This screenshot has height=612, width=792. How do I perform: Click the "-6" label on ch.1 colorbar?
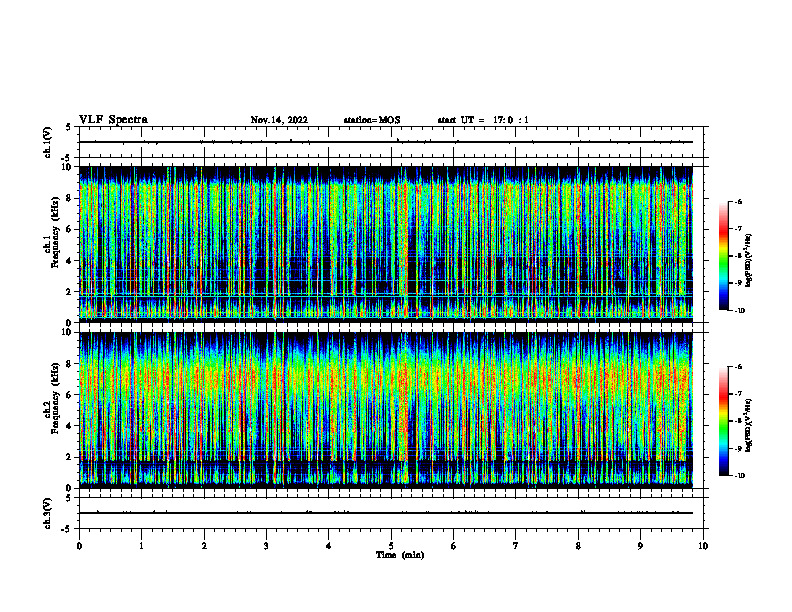[739, 202]
